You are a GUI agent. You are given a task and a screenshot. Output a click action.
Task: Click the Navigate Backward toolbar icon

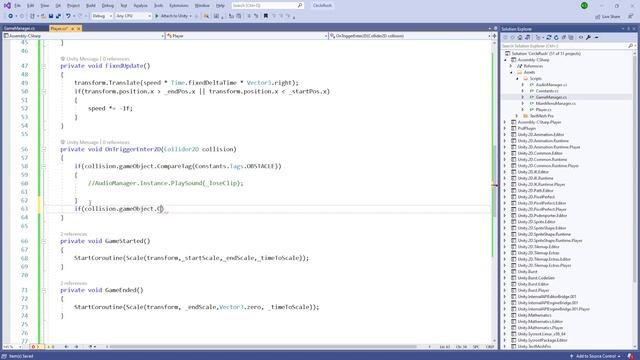pos(11,16)
